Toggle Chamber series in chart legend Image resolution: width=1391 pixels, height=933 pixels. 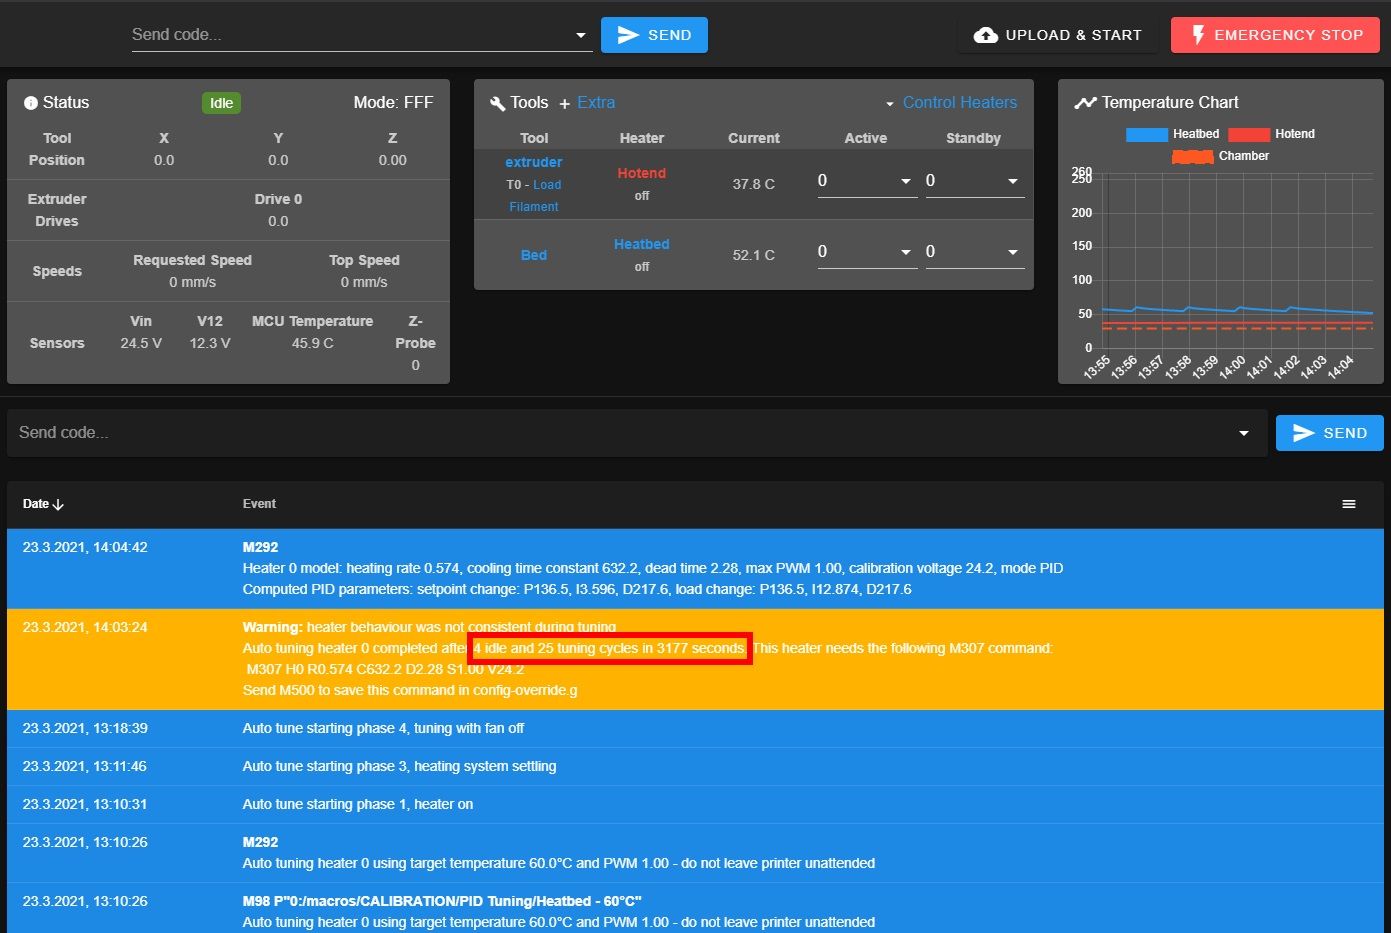point(1220,156)
